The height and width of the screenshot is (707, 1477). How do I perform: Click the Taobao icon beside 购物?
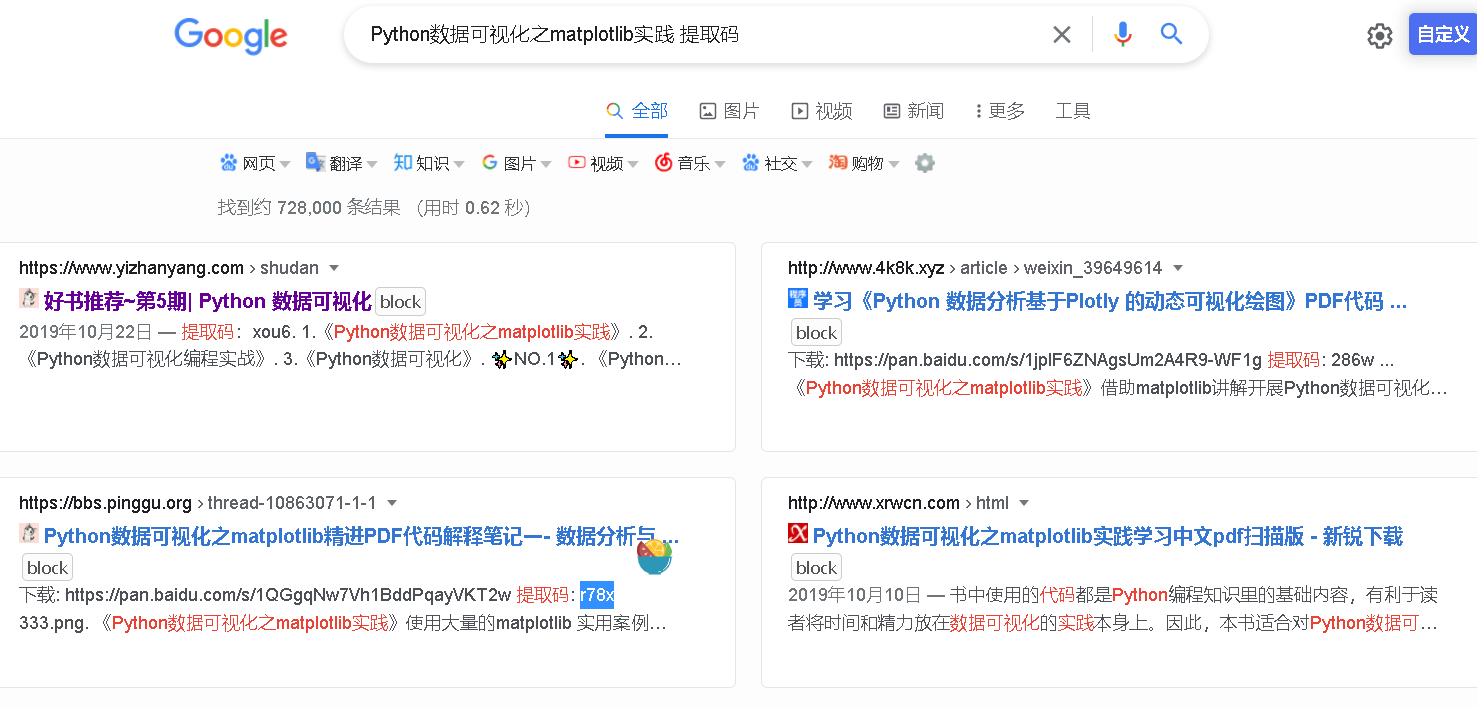point(838,162)
